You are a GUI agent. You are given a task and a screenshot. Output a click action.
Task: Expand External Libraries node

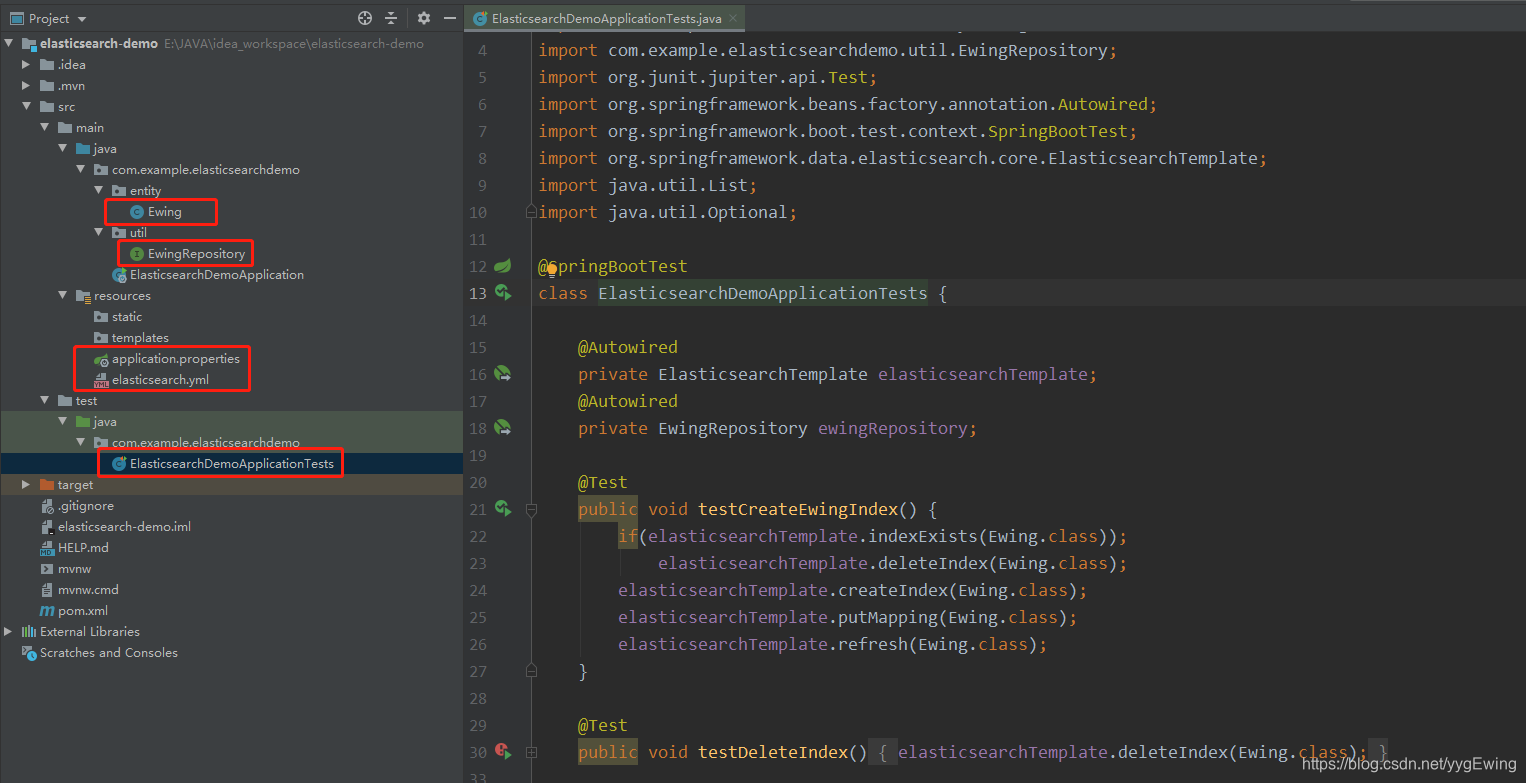[9, 632]
